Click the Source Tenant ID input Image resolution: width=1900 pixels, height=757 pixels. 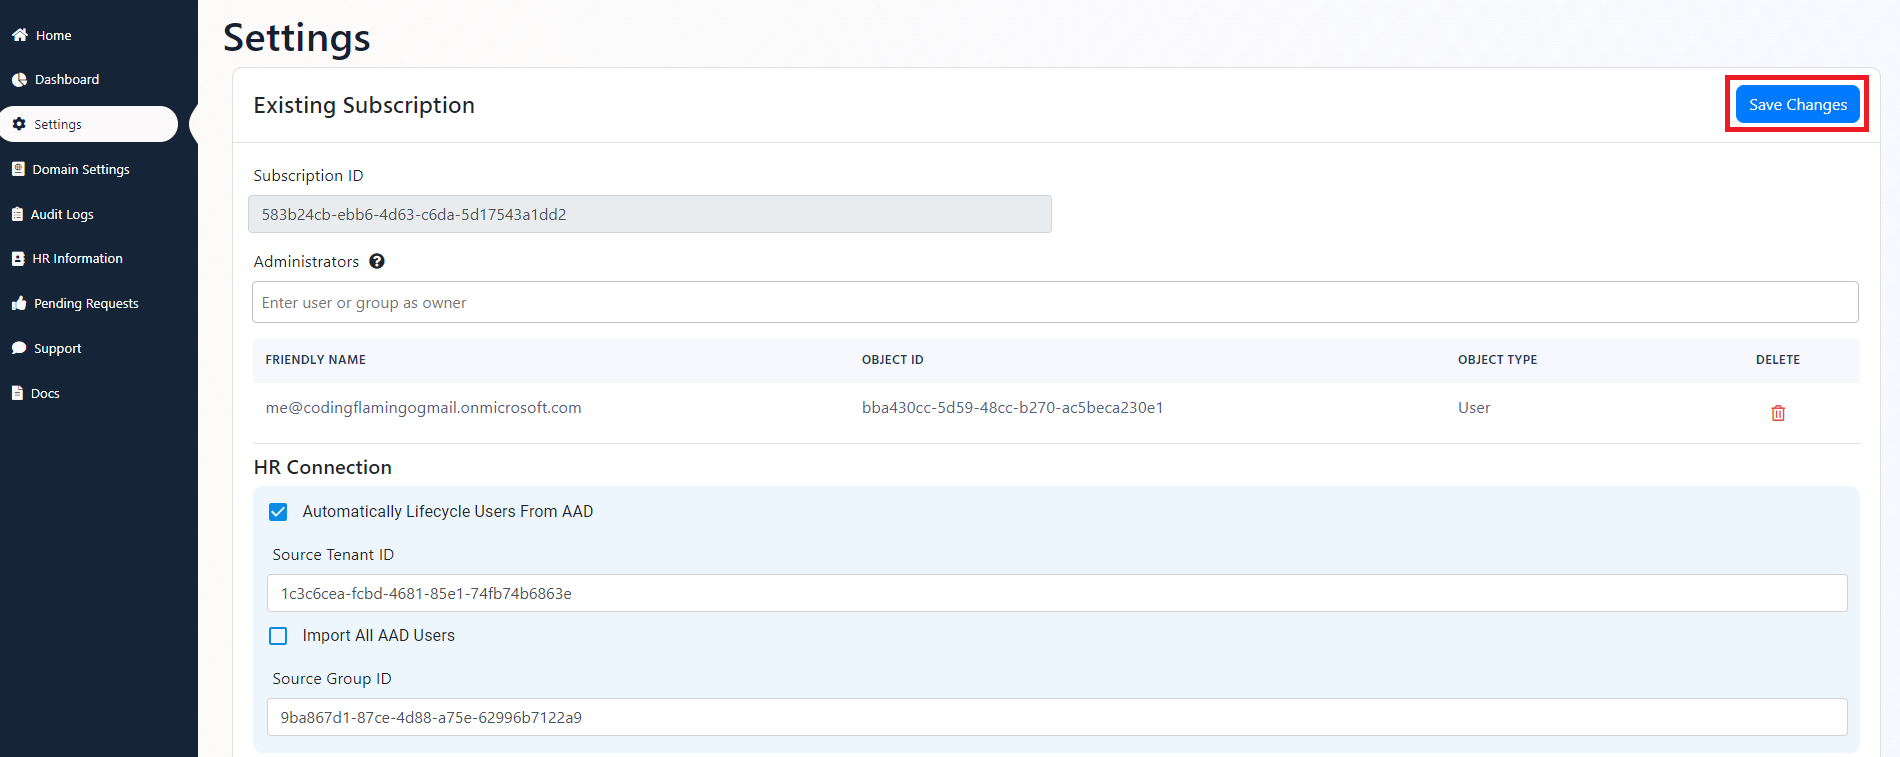click(x=1057, y=593)
